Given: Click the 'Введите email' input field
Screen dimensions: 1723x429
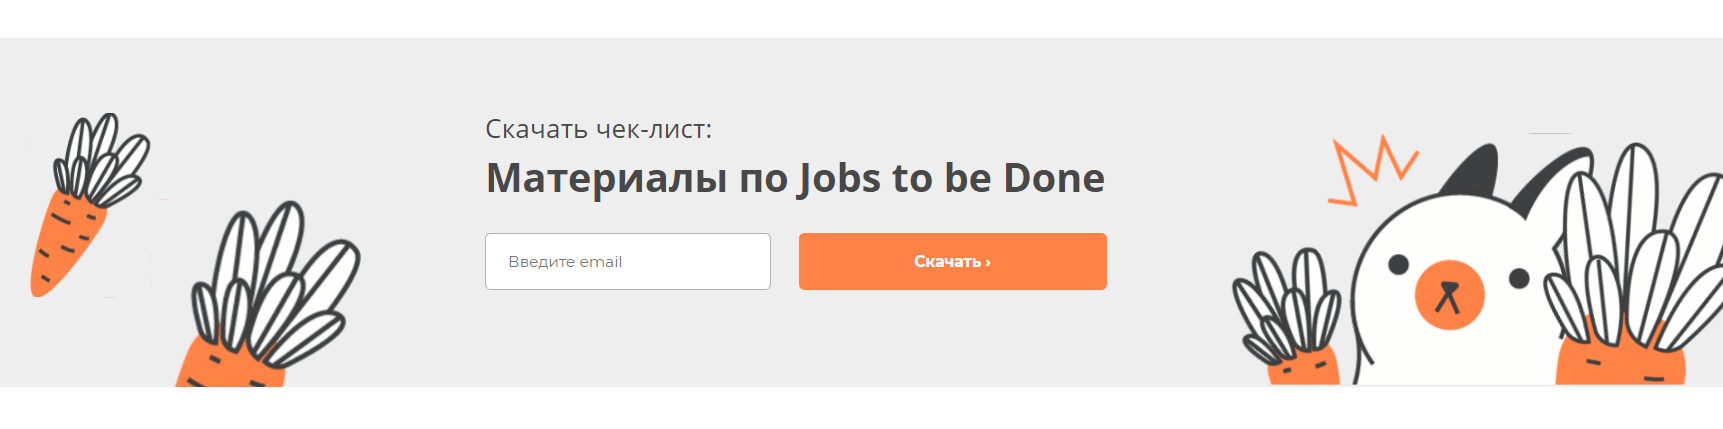Looking at the screenshot, I should pyautogui.click(x=628, y=261).
